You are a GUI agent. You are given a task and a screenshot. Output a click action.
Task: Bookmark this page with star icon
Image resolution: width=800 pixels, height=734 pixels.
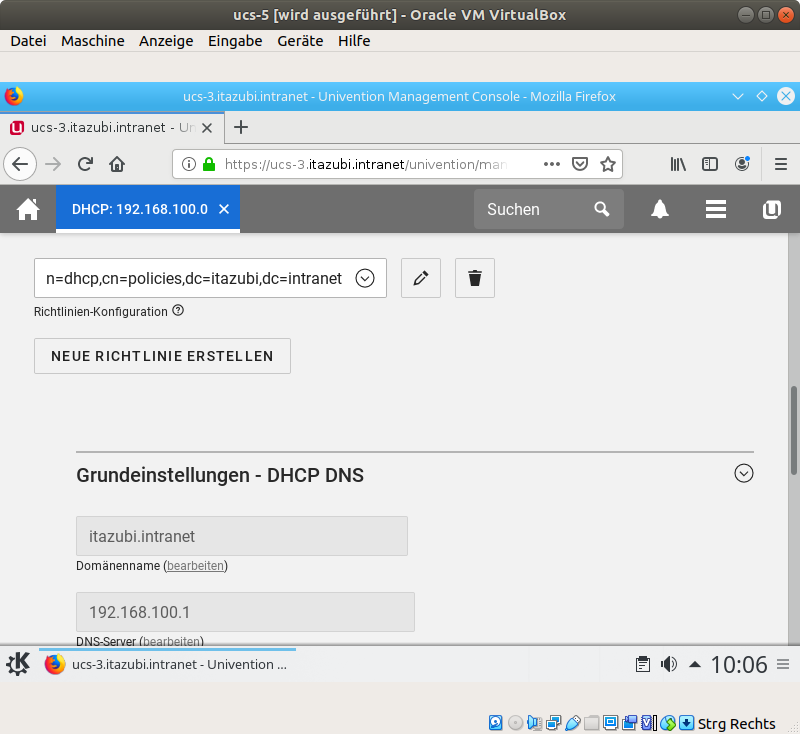(608, 164)
